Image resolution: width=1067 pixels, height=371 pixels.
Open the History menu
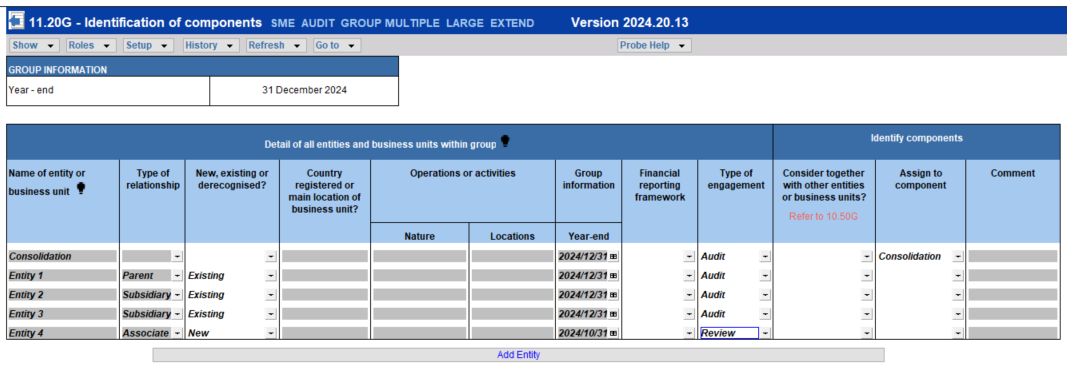(211, 46)
